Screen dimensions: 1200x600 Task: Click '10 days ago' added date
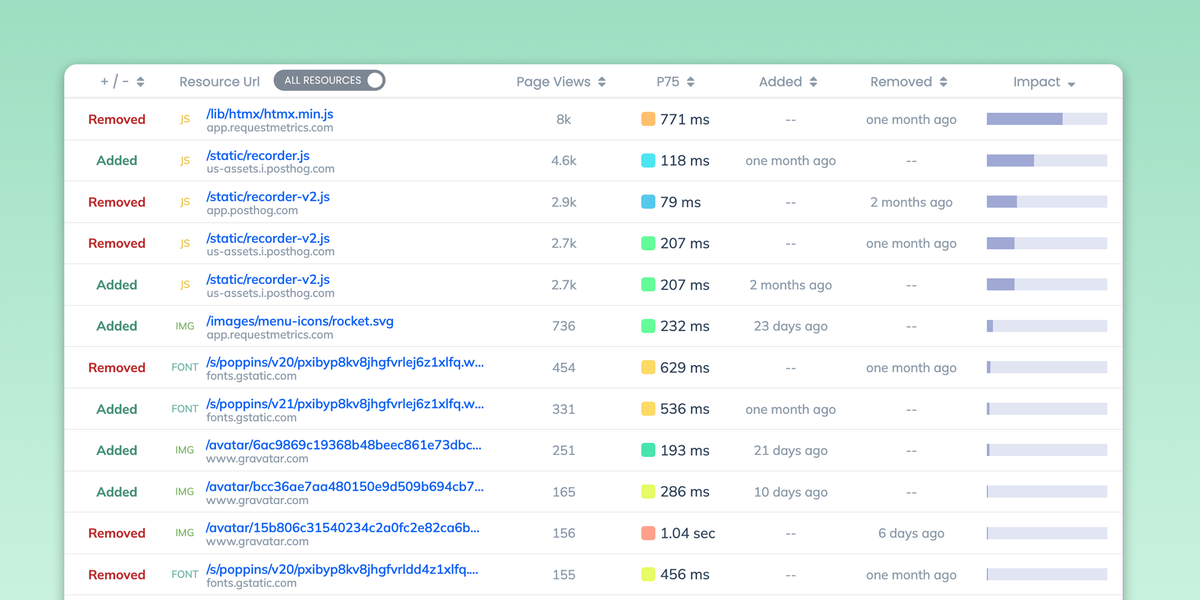point(791,492)
